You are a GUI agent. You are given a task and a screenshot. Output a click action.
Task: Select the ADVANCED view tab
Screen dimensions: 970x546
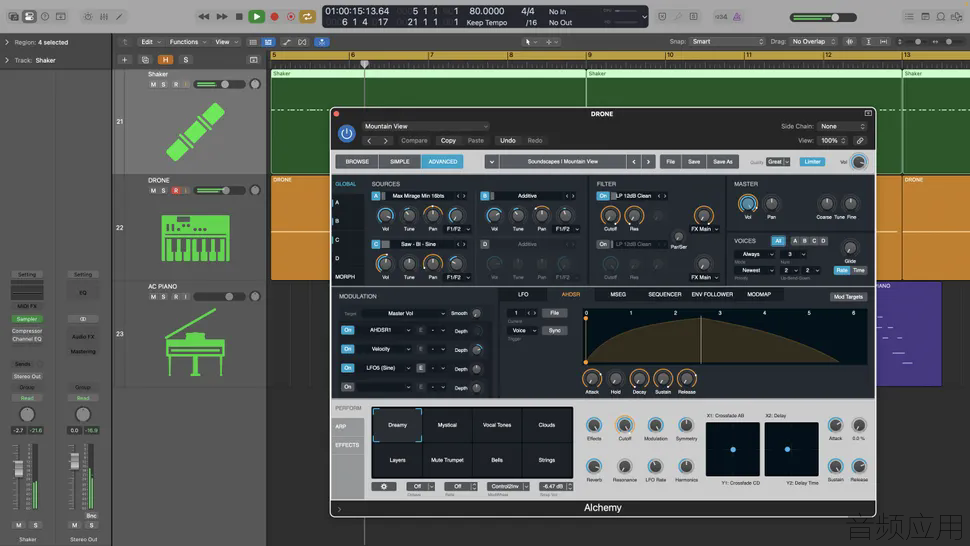[x=443, y=161]
